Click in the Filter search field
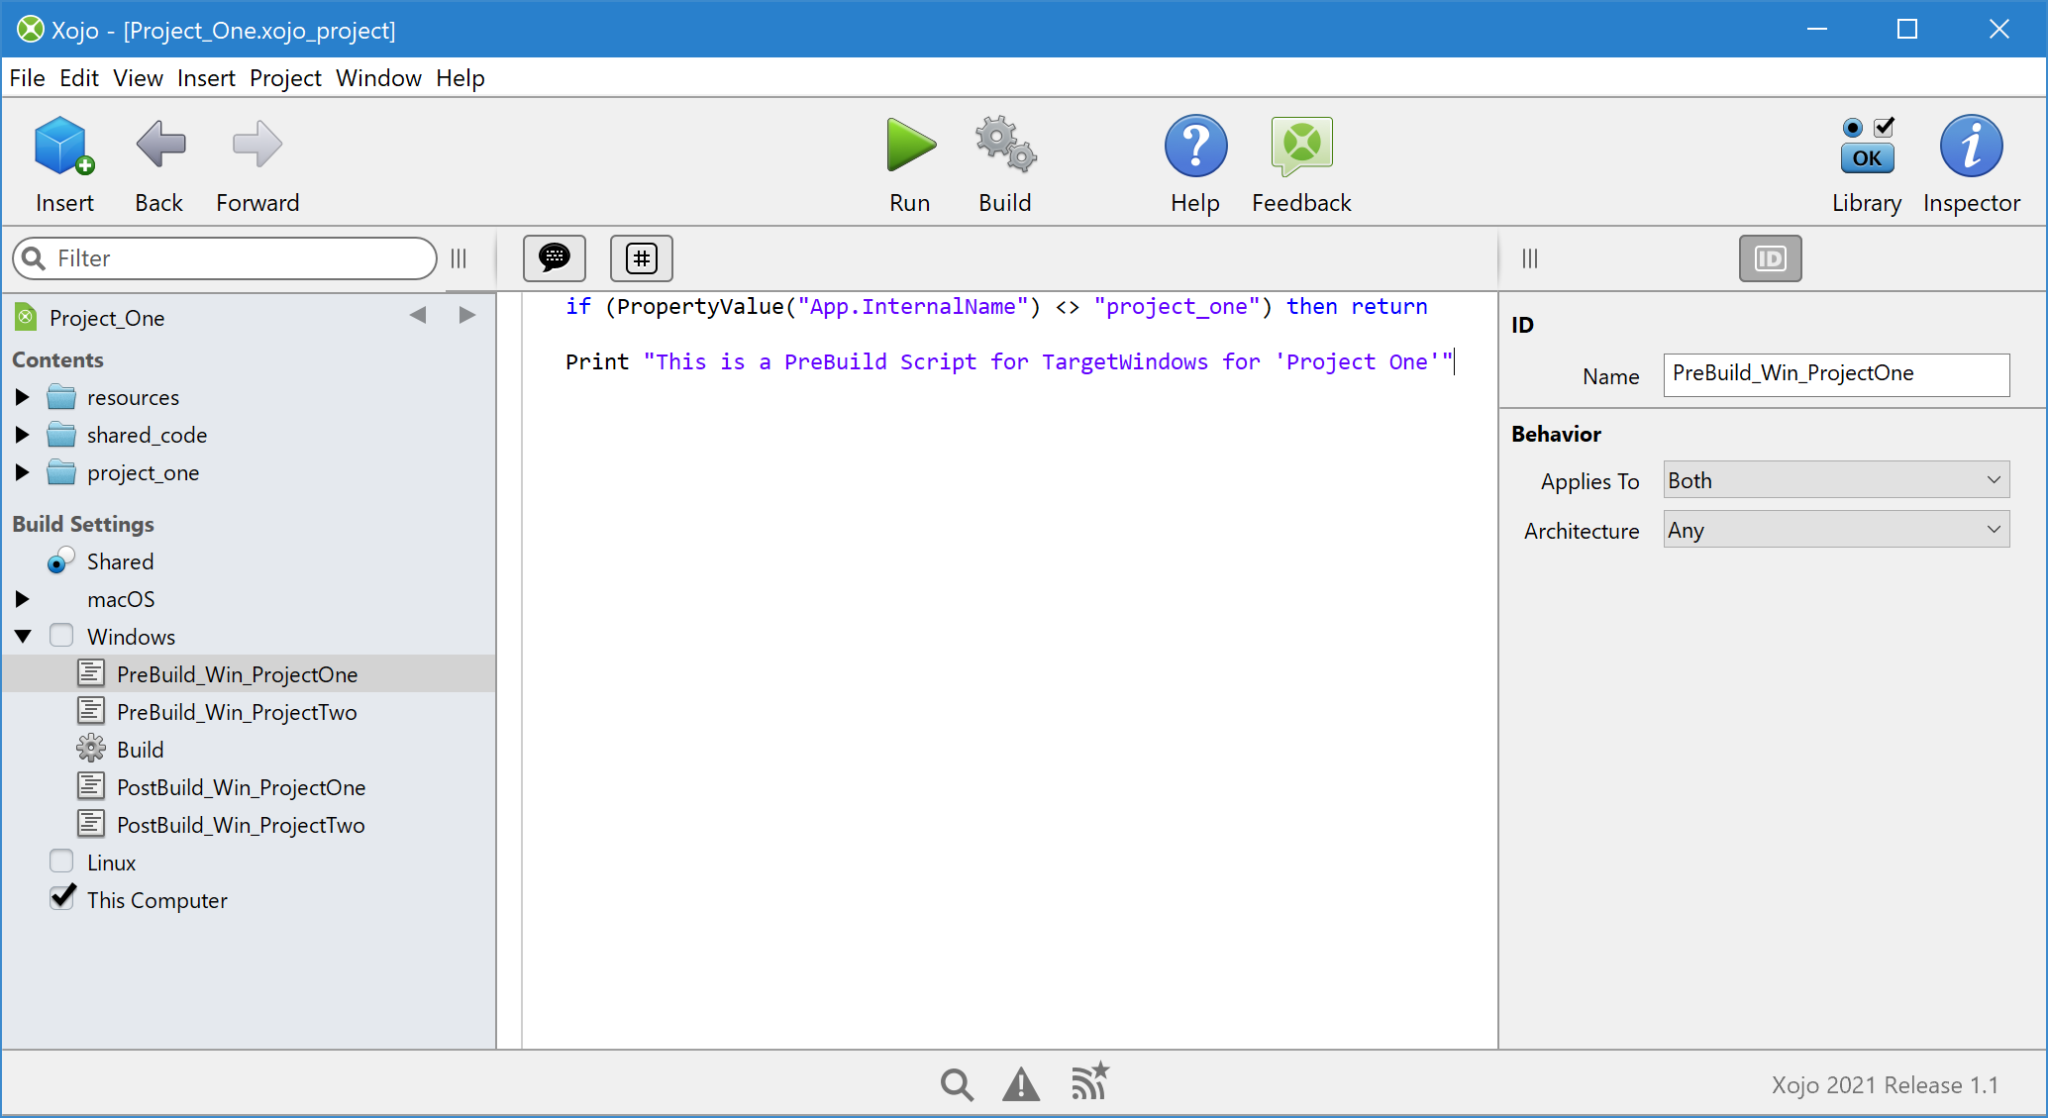Viewport: 2048px width, 1118px height. (x=225, y=259)
